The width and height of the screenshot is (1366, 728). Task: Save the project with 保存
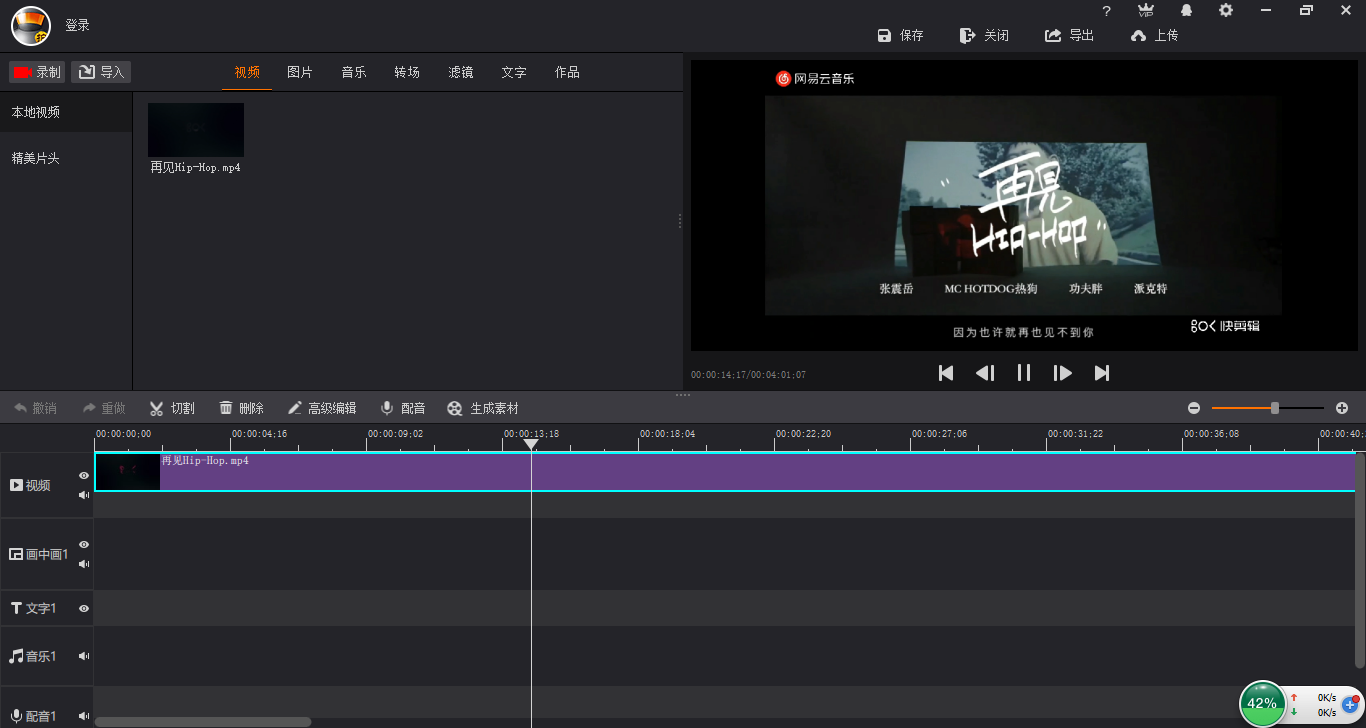tap(900, 35)
